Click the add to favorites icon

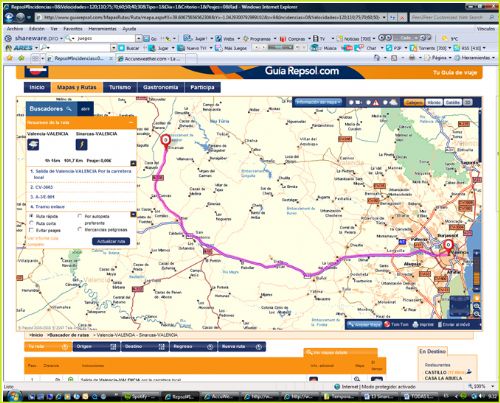21,58
